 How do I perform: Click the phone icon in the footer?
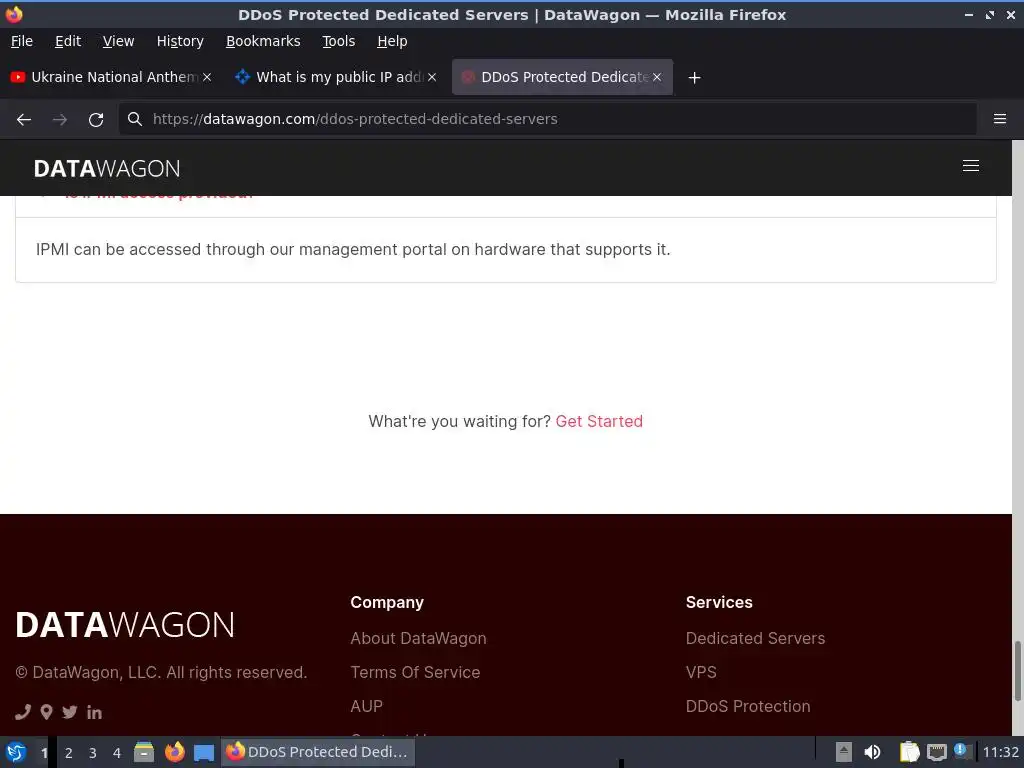click(23, 712)
